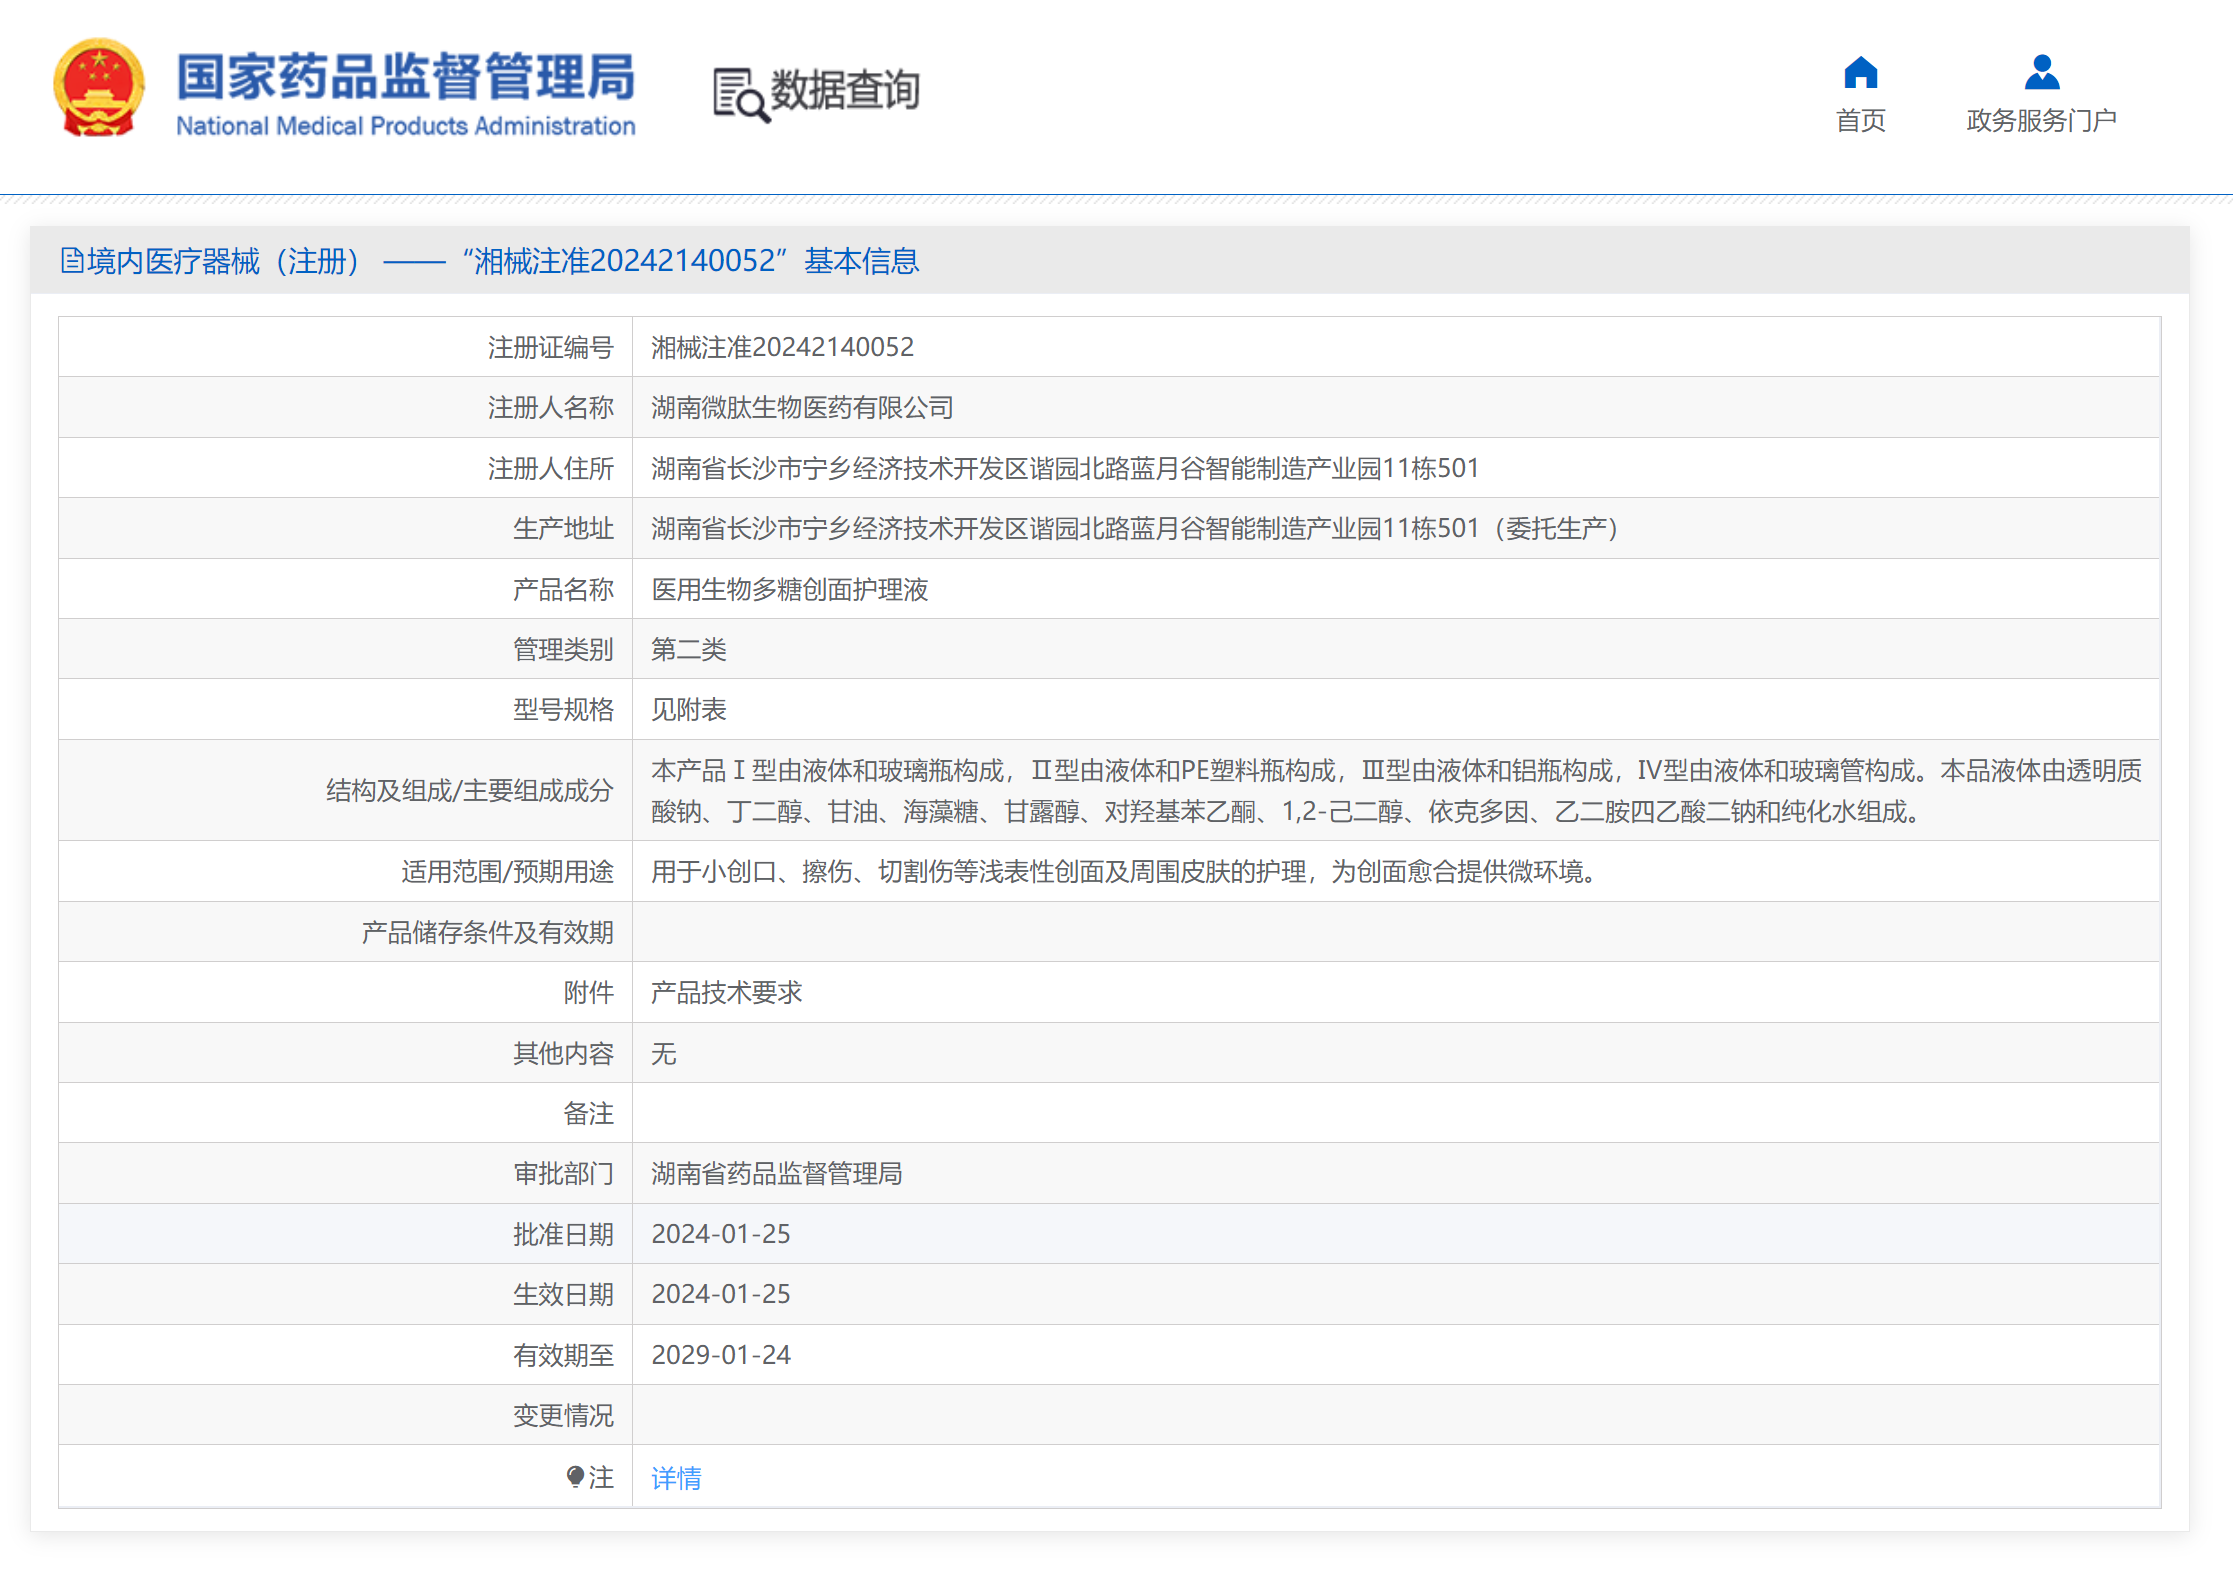Click the government portal person icon
Viewport: 2233px width, 1569px height.
point(2041,73)
